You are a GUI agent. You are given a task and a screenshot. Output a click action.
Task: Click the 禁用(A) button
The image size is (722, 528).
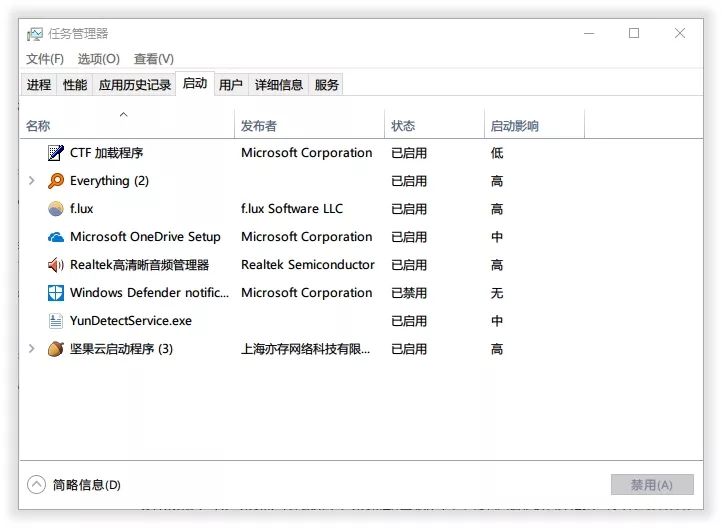(652, 485)
